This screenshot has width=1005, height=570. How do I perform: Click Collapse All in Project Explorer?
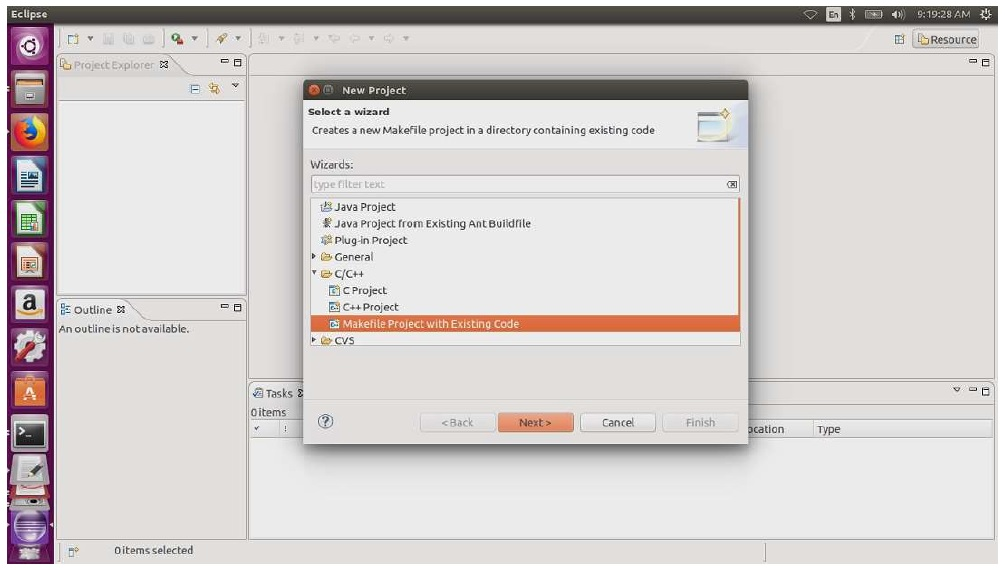pyautogui.click(x=197, y=89)
